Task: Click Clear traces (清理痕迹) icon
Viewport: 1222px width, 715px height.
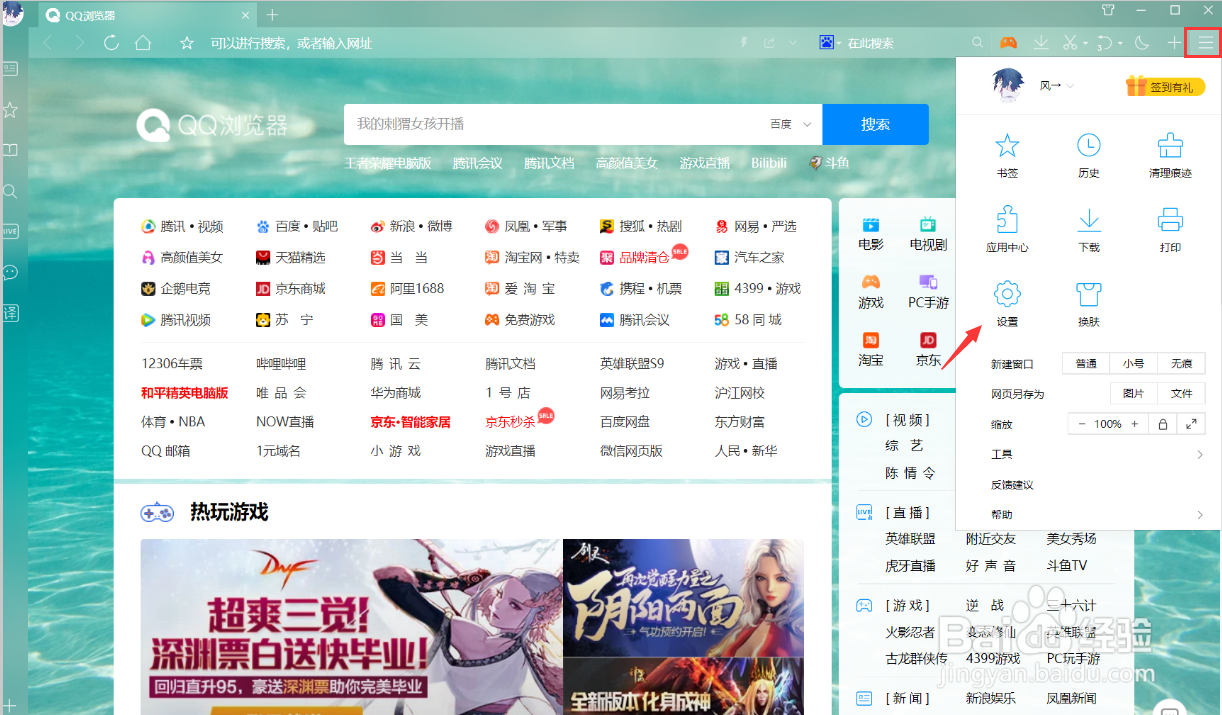Action: (1170, 156)
